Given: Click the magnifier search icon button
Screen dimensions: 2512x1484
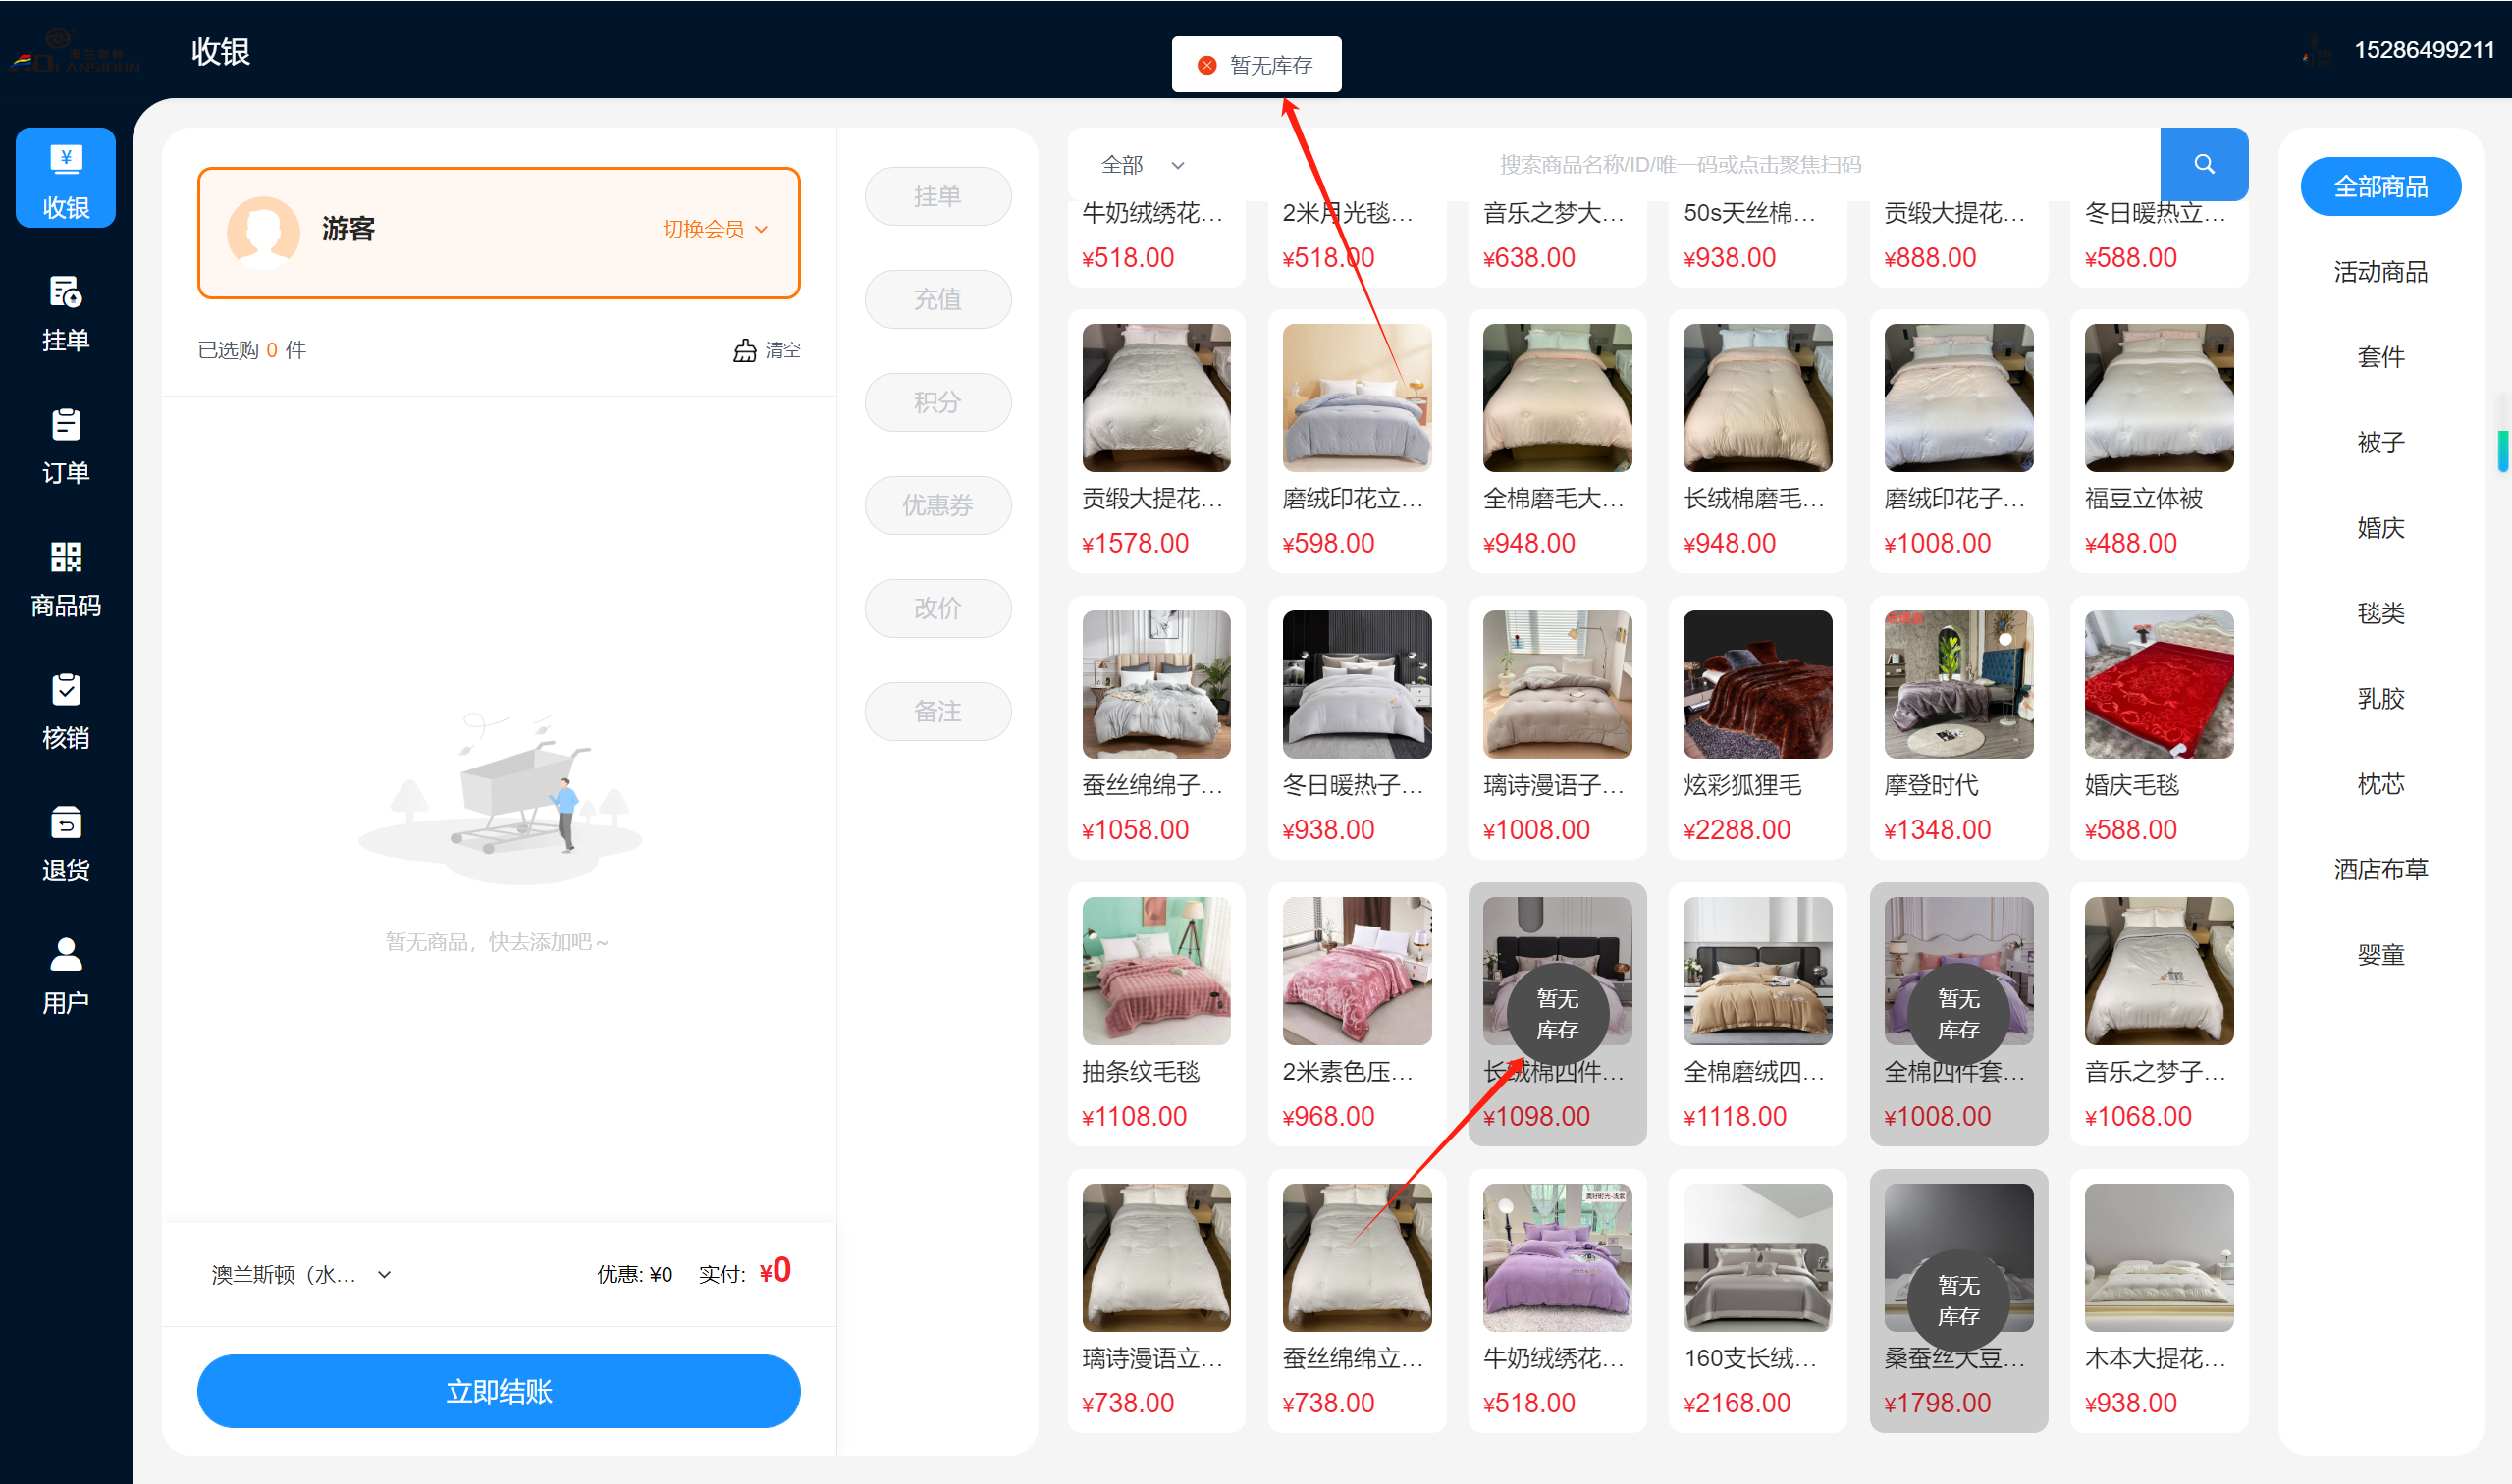Looking at the screenshot, I should [2204, 164].
